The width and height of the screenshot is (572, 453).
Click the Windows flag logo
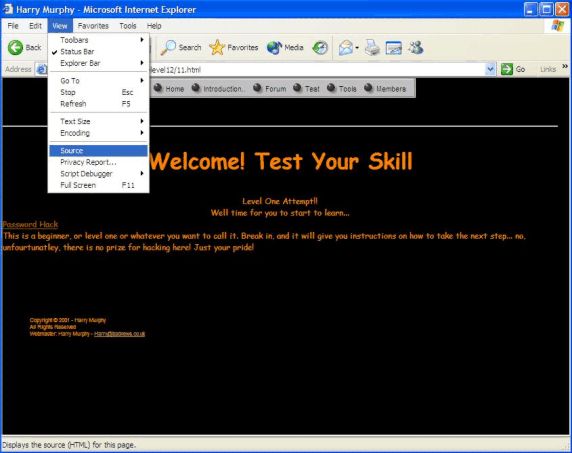click(557, 26)
